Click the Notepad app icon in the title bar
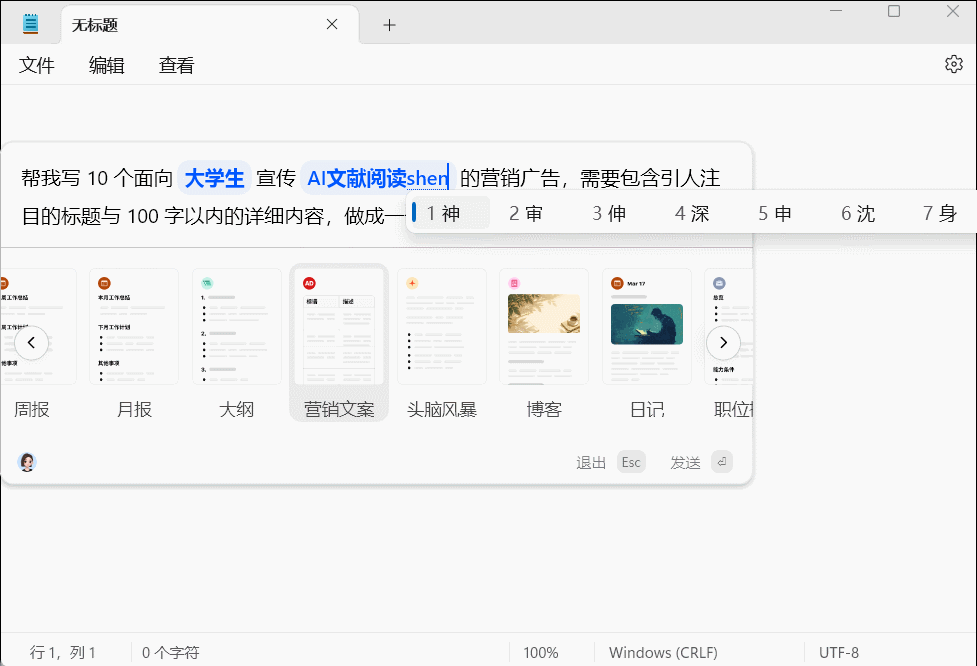The image size is (977, 666). click(x=29, y=23)
